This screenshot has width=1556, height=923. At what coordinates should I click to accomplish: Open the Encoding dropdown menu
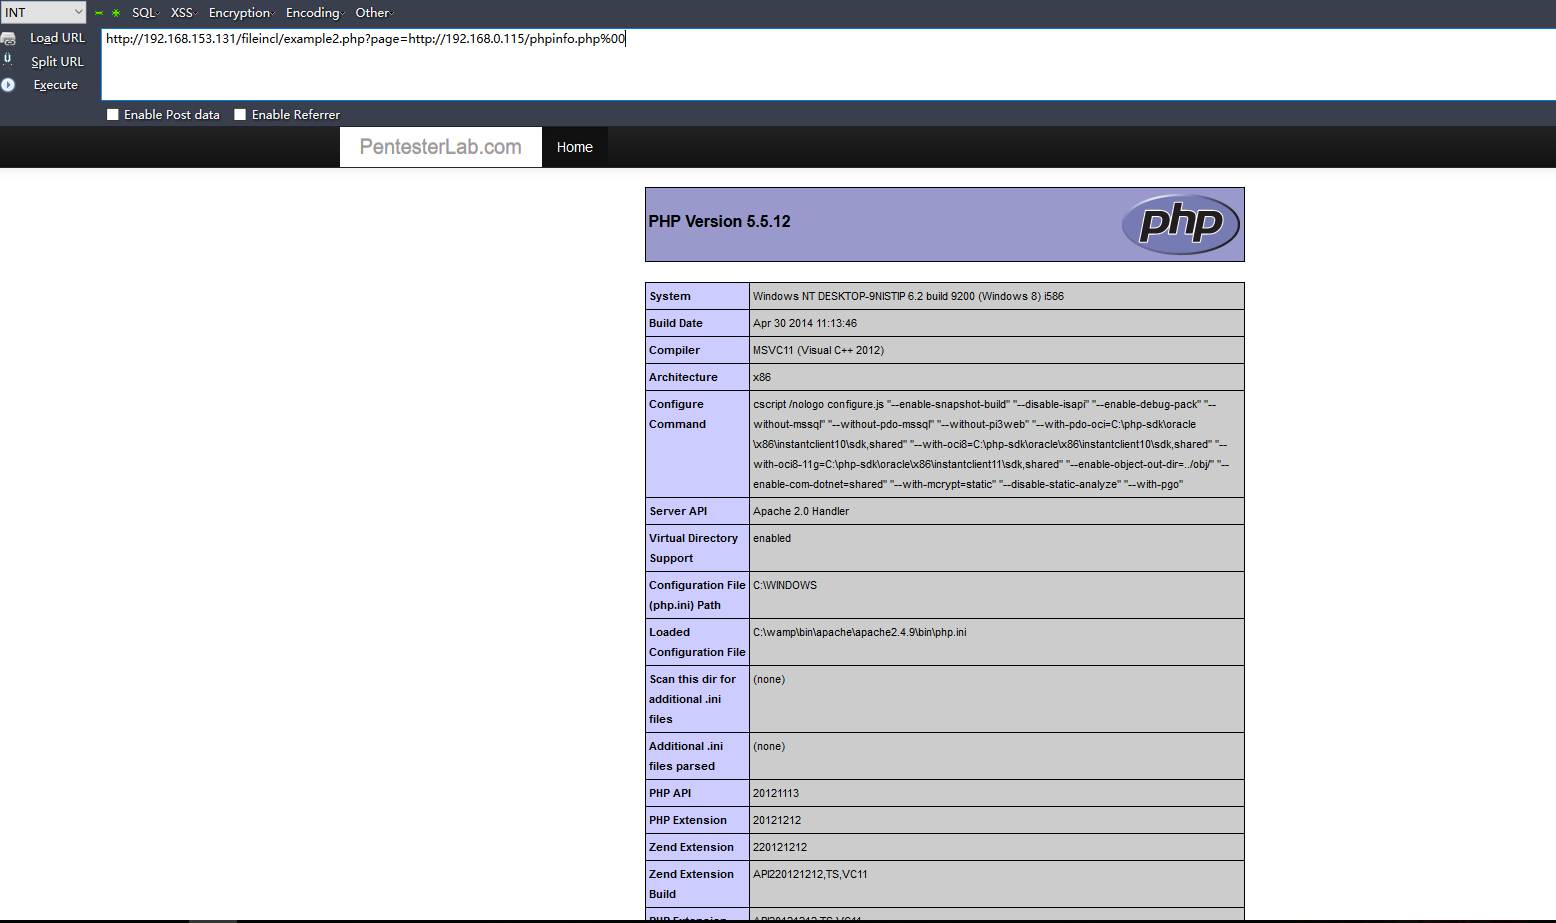(x=314, y=13)
